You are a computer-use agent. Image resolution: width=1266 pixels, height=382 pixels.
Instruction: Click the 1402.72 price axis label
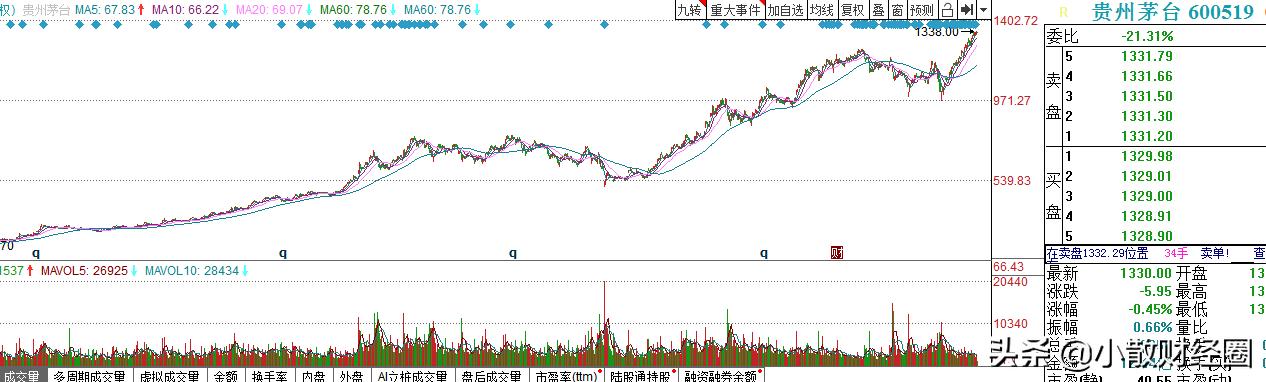(1015, 21)
